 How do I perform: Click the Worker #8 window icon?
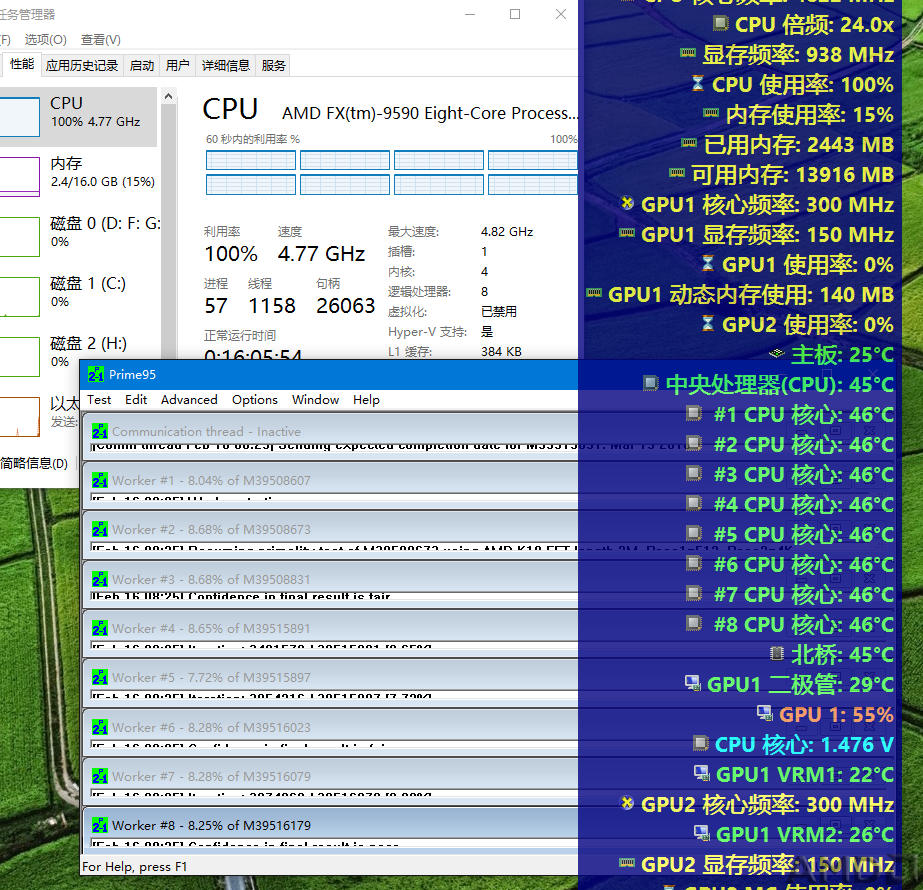99,825
